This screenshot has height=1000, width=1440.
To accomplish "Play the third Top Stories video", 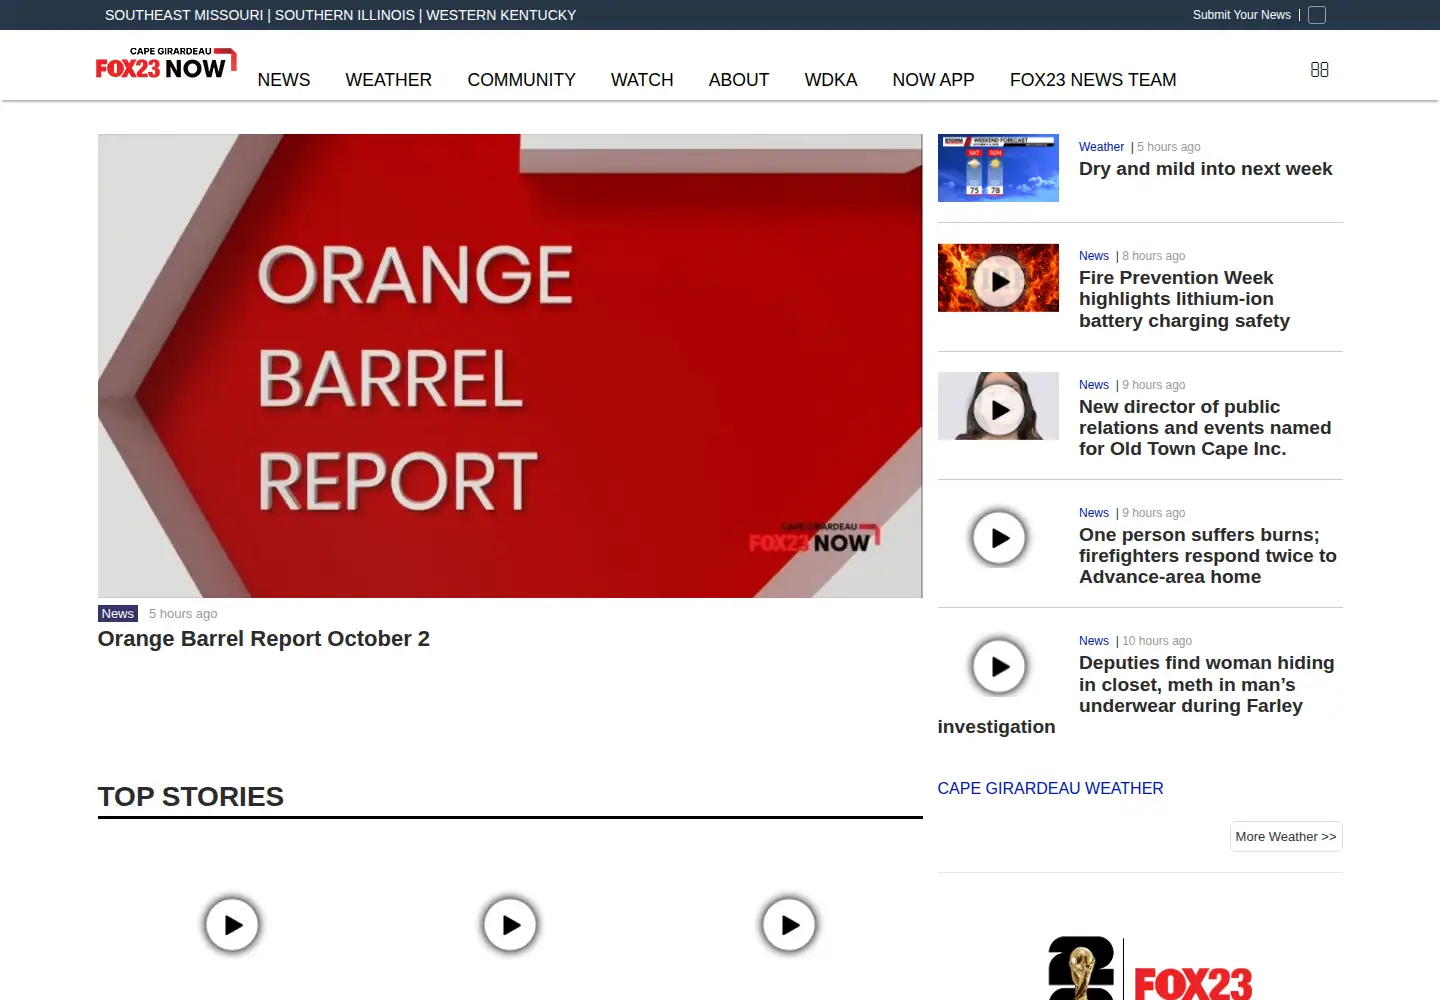I will (x=789, y=925).
